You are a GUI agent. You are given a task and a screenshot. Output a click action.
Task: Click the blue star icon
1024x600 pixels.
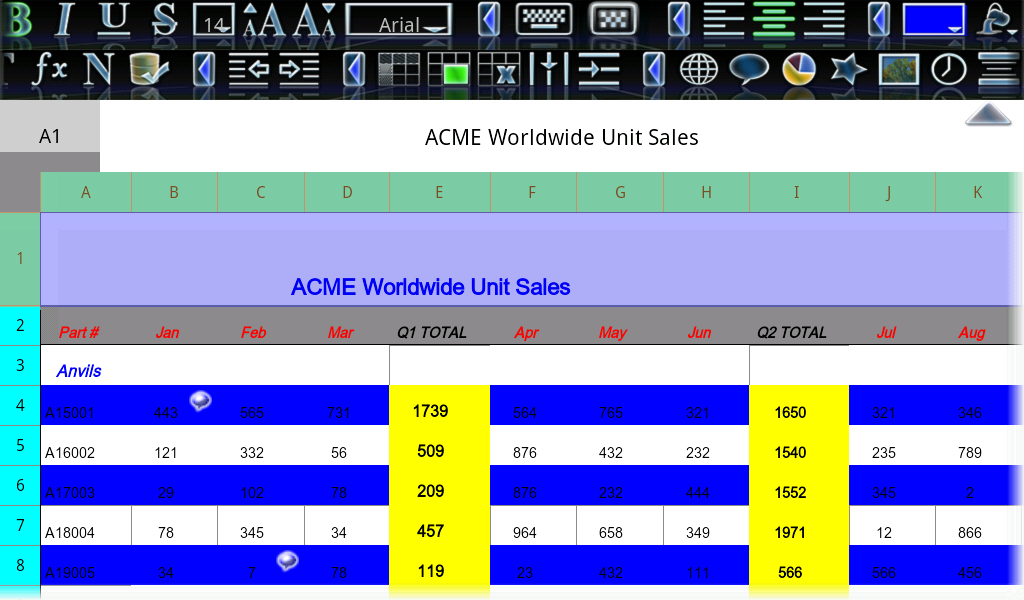click(x=848, y=69)
